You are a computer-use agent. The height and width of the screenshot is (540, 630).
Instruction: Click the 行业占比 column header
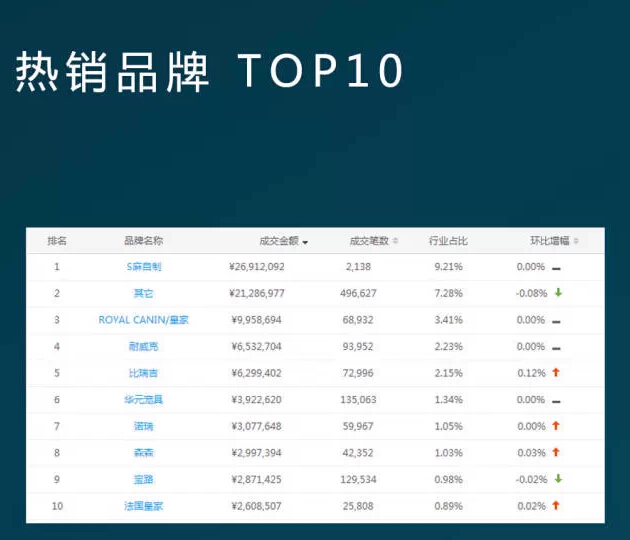pos(448,241)
